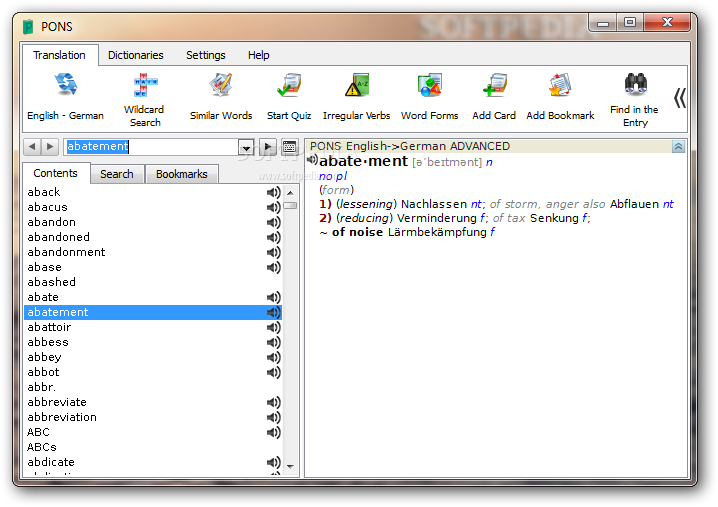Select the word abacus
Image resolution: width=718 pixels, height=507 pixels.
[47, 207]
